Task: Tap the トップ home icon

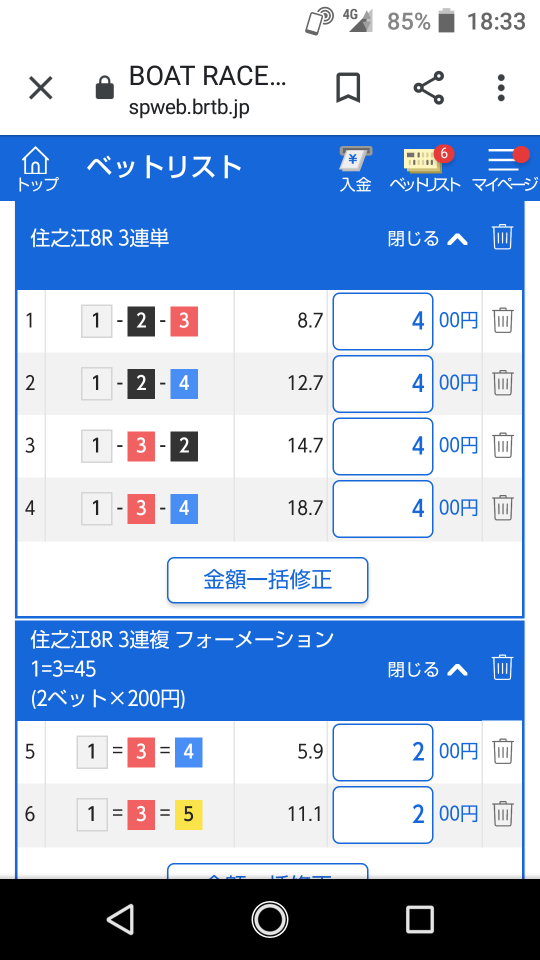Action: coord(37,169)
